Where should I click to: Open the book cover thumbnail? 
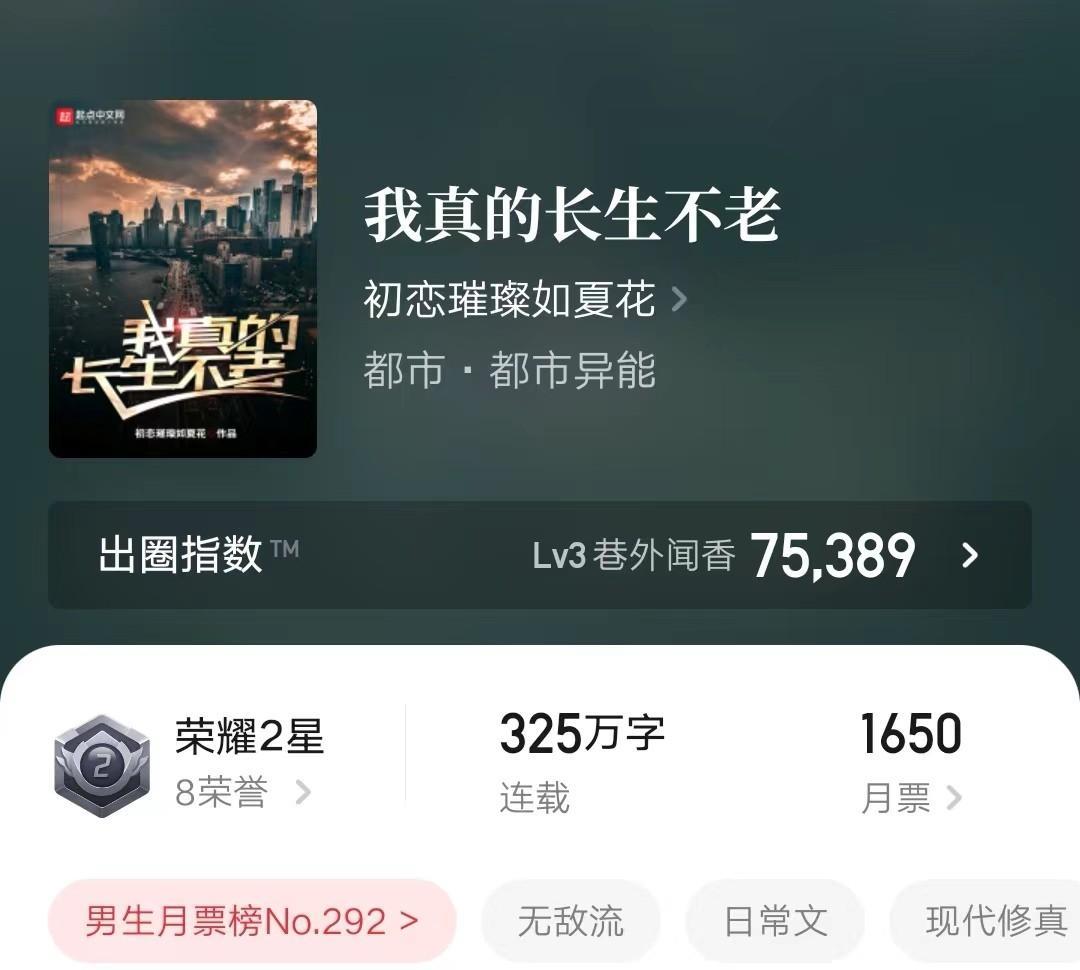pos(183,279)
